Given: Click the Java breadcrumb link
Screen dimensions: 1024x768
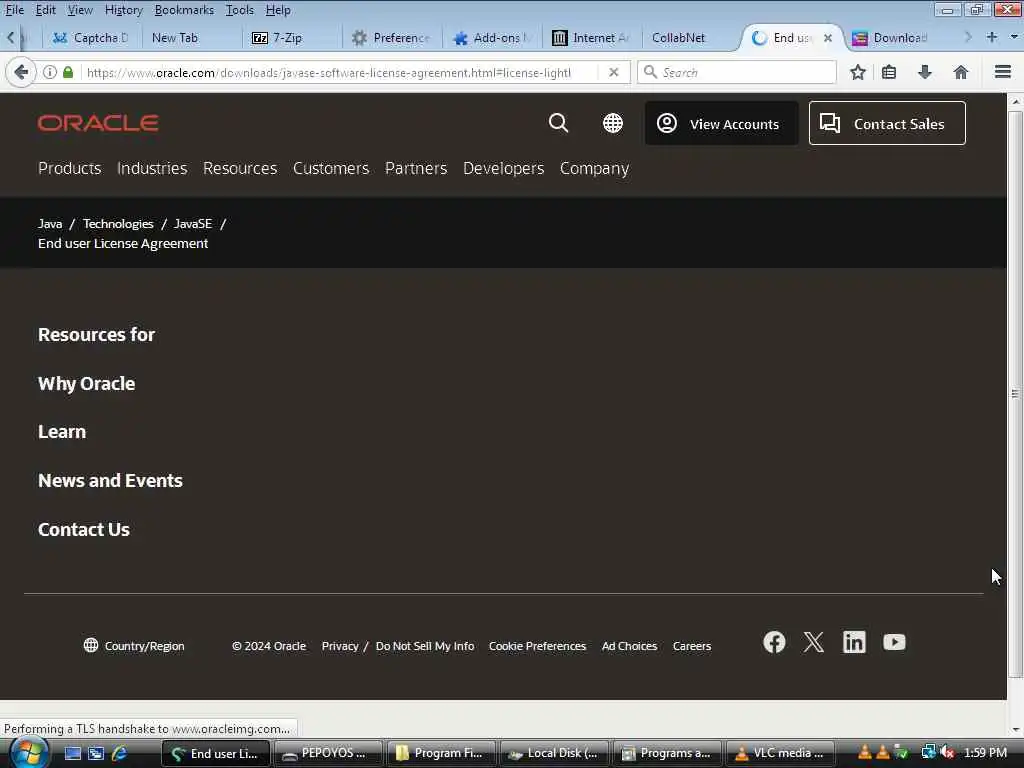Looking at the screenshot, I should (x=50, y=223).
